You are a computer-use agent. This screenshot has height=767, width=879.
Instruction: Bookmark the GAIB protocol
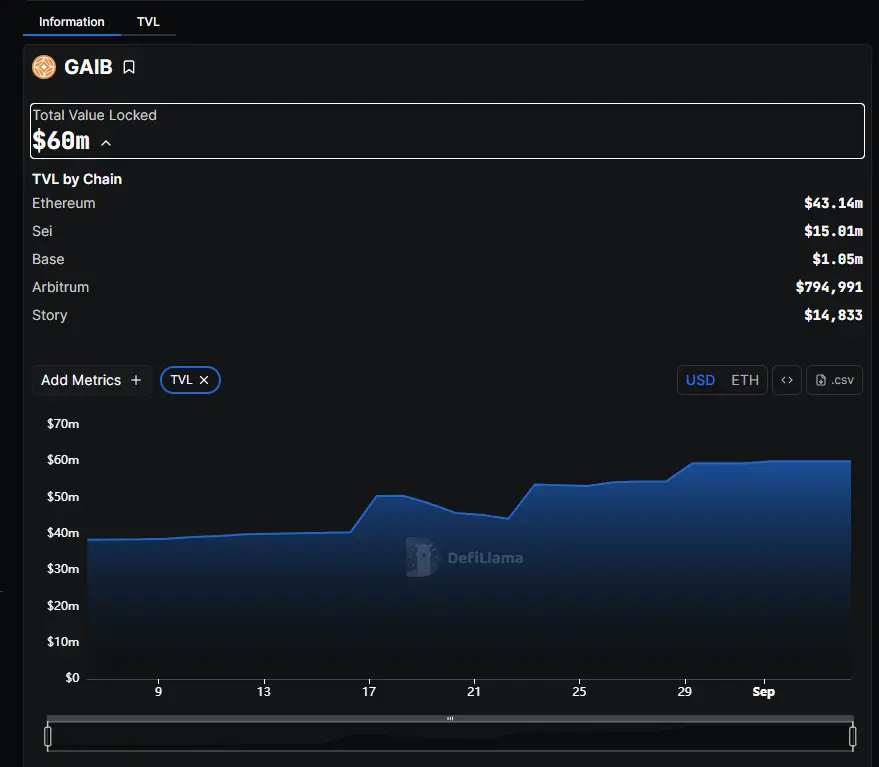pyautogui.click(x=129, y=67)
